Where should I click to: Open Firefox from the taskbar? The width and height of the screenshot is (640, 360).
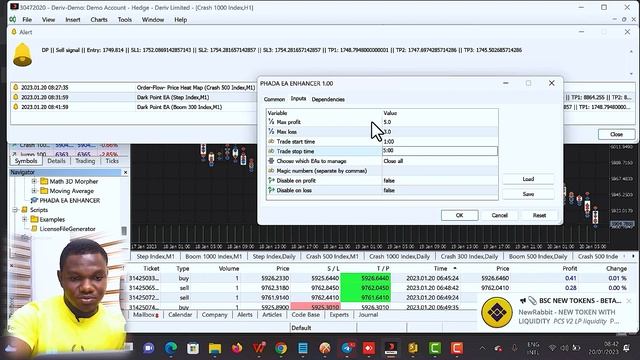(237, 348)
